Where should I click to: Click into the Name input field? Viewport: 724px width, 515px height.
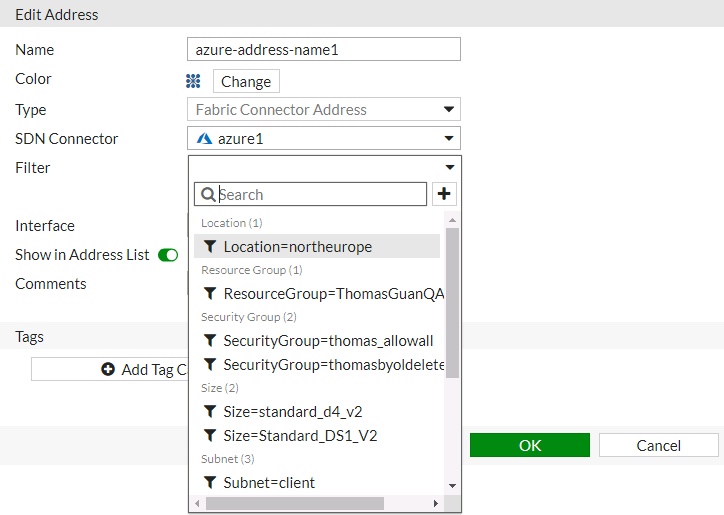pos(323,50)
